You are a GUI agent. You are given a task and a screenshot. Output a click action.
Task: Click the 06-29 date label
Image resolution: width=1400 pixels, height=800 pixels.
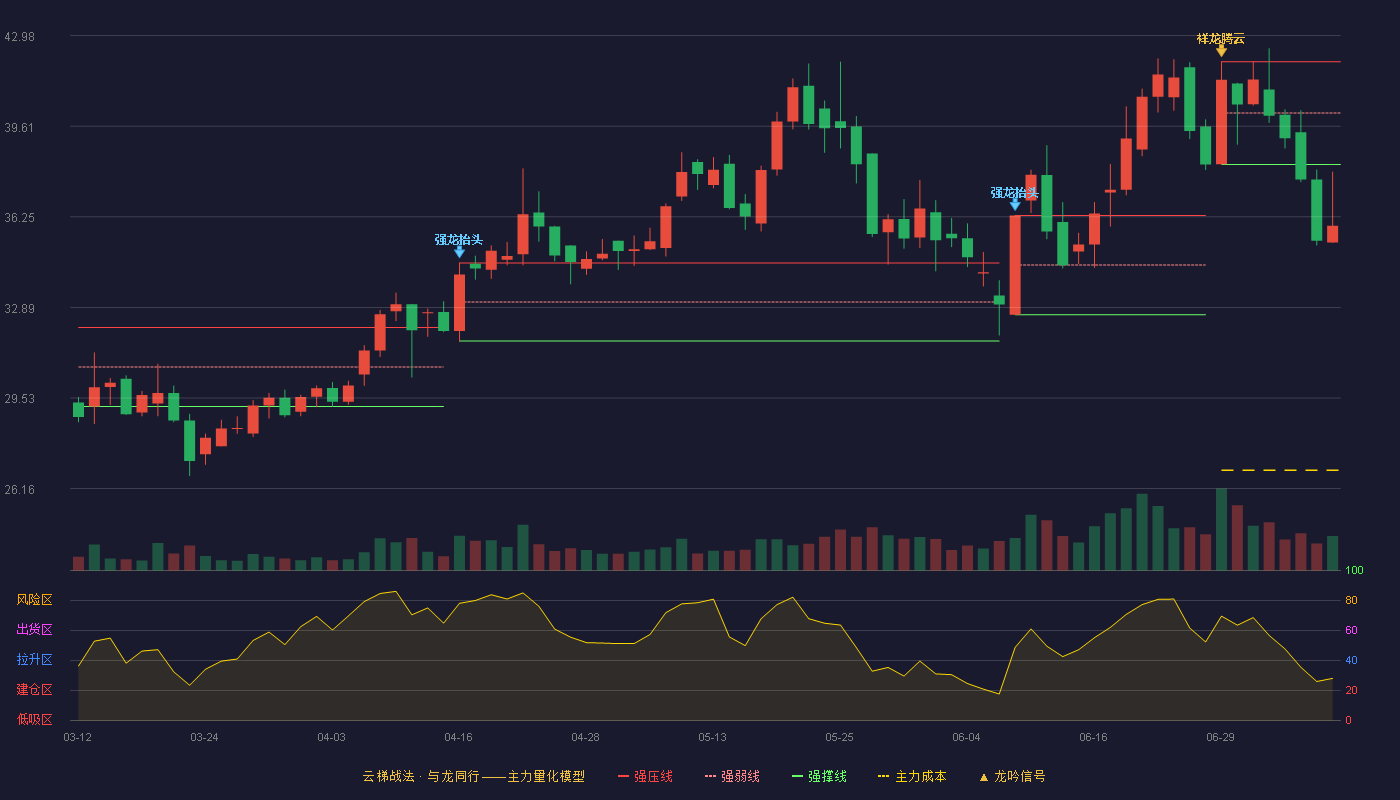[1220, 737]
